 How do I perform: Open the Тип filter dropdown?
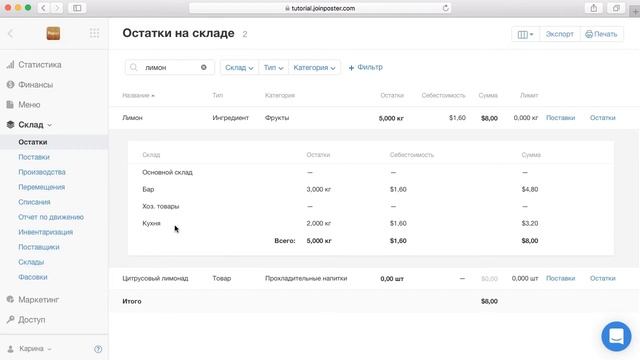click(273, 67)
